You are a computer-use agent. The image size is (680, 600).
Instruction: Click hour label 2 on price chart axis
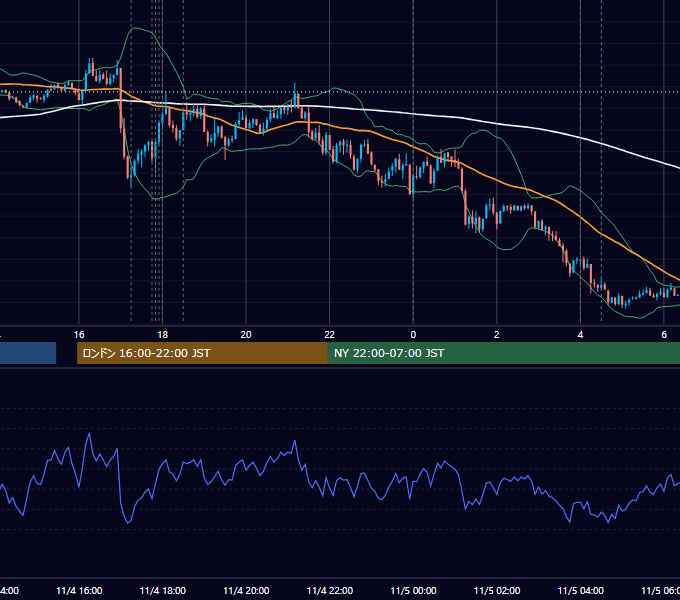497,335
